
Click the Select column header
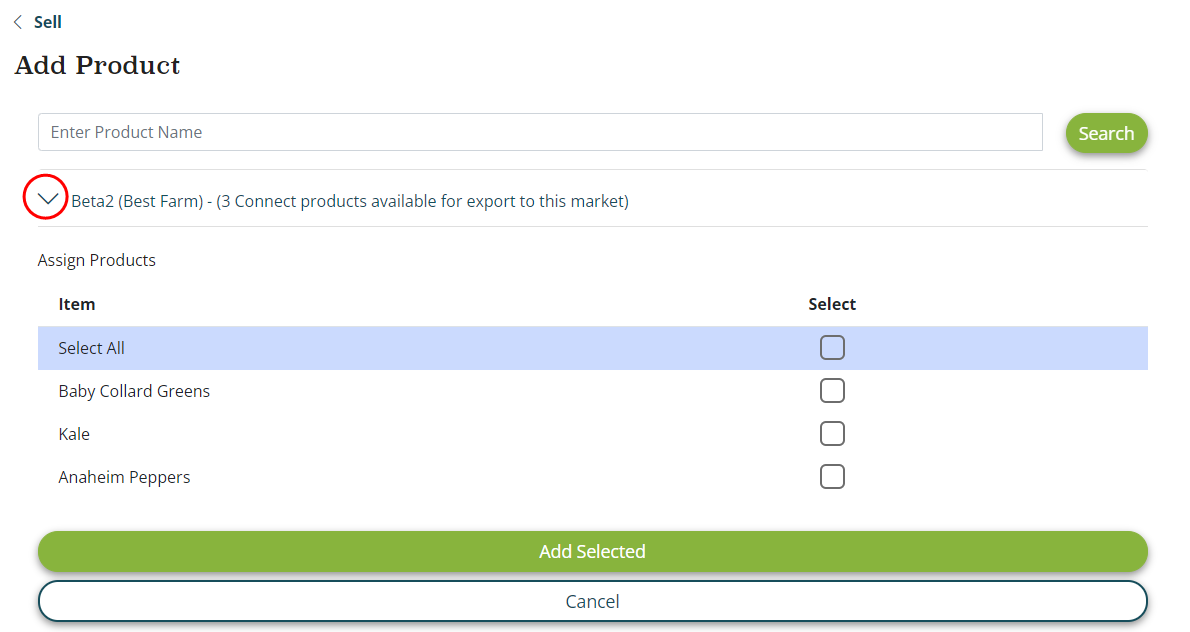[x=832, y=304]
